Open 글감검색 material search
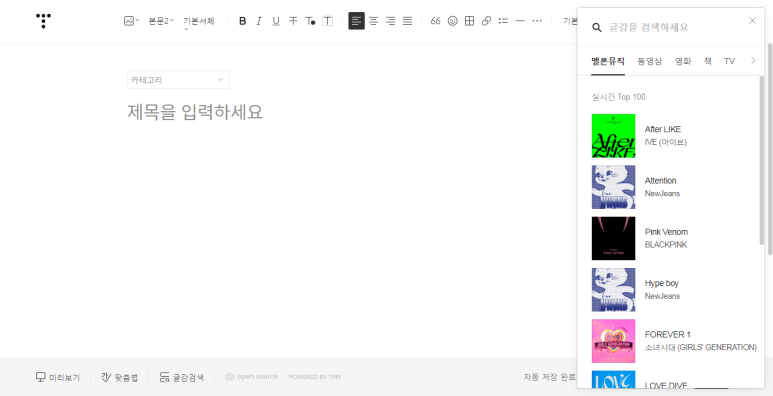Image resolution: width=773 pixels, height=396 pixels. 181,377
